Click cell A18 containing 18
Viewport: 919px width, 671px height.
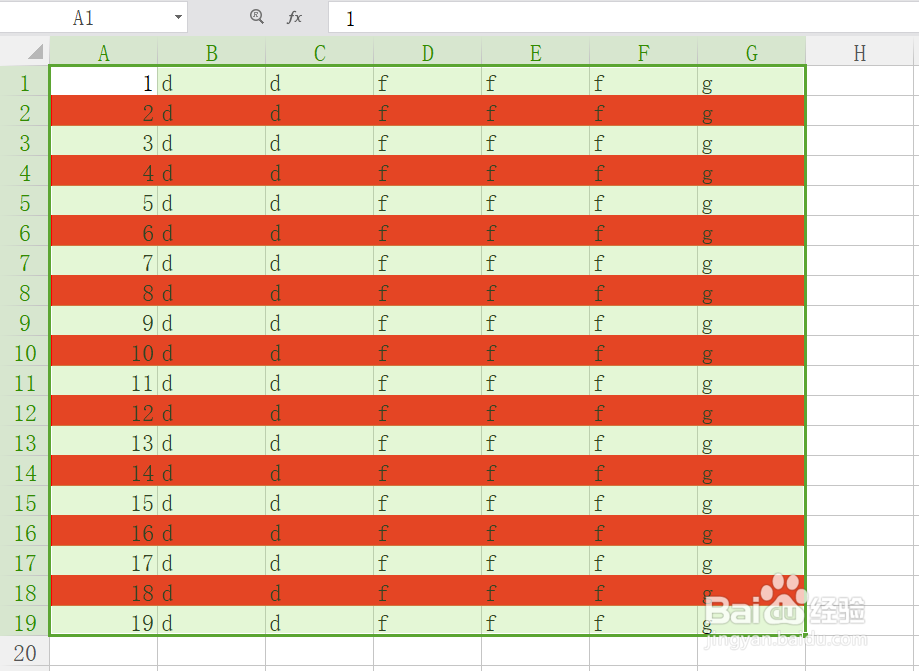104,591
